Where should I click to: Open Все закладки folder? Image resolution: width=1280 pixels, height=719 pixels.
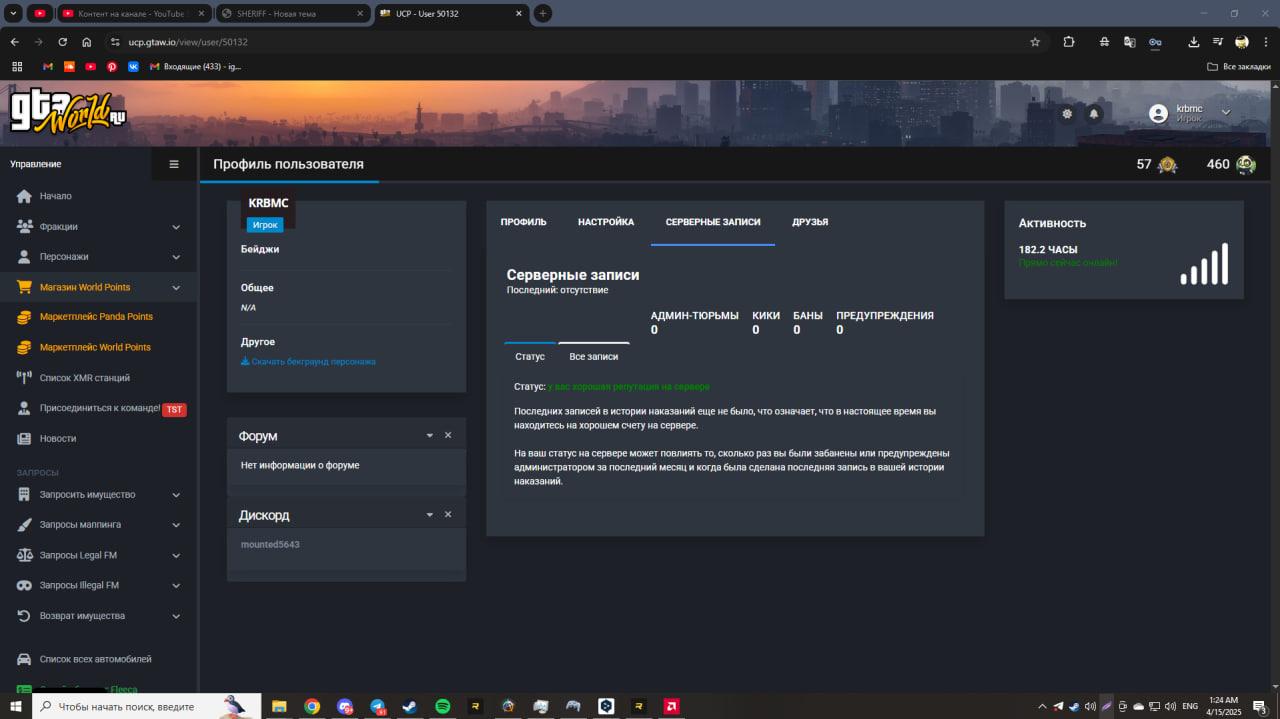tap(1239, 67)
